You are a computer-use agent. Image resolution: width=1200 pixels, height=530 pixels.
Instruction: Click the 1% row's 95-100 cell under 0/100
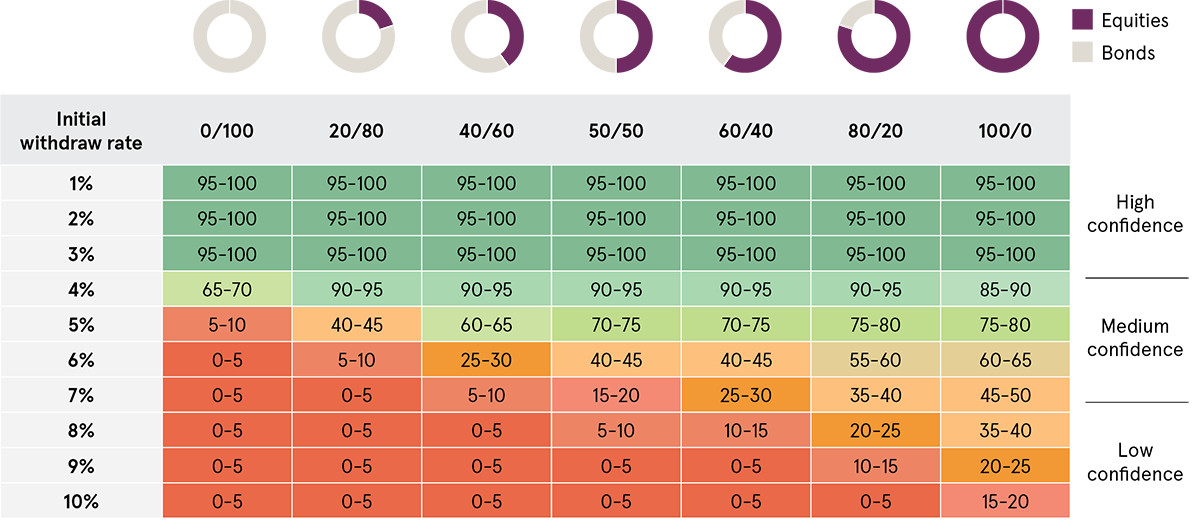(x=227, y=184)
